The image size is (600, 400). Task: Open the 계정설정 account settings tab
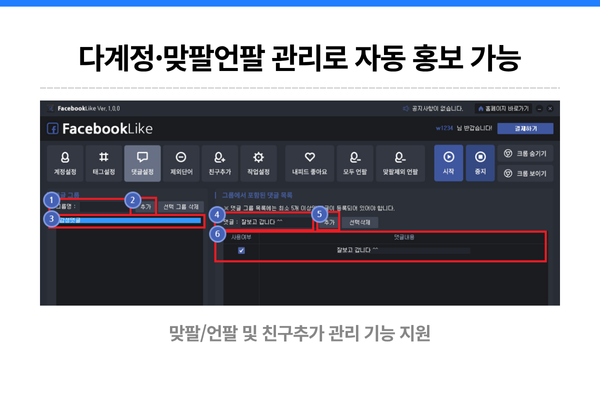click(x=65, y=163)
